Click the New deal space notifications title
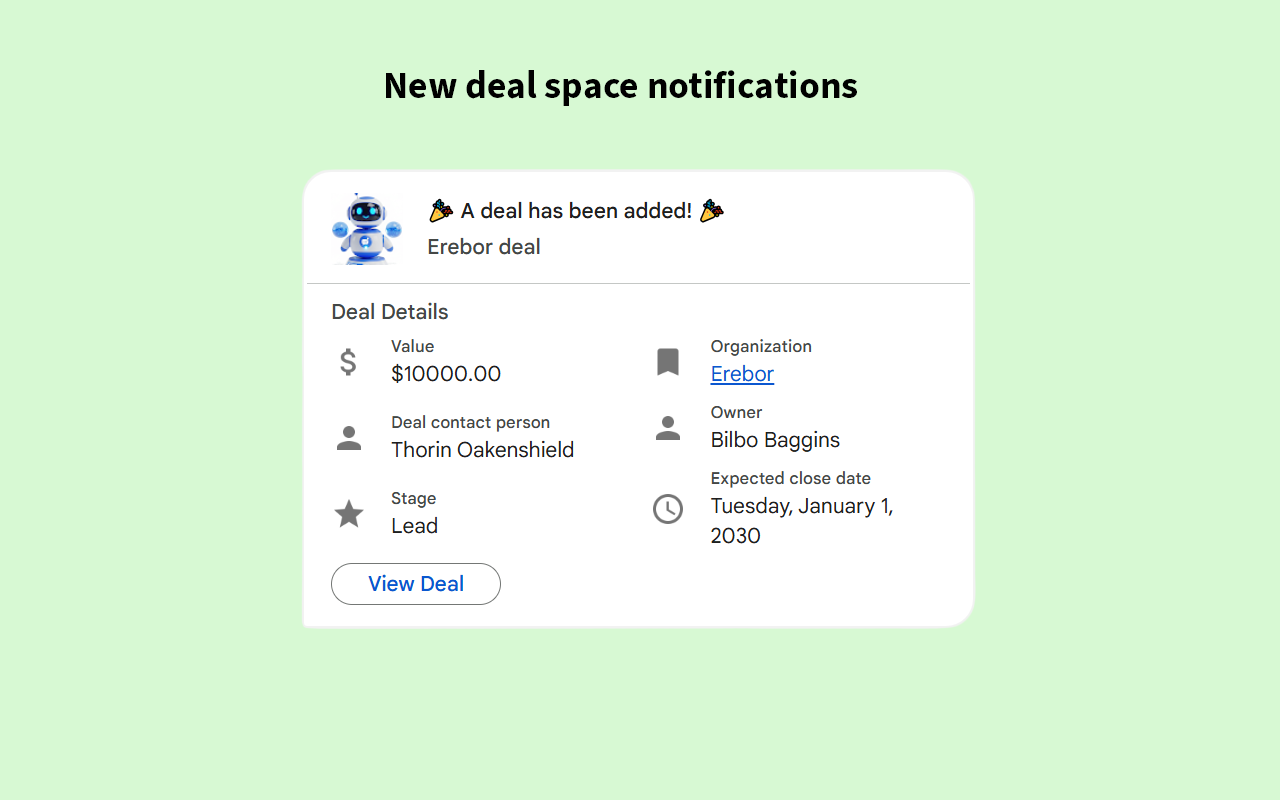Viewport: 1280px width, 800px height. tap(620, 85)
